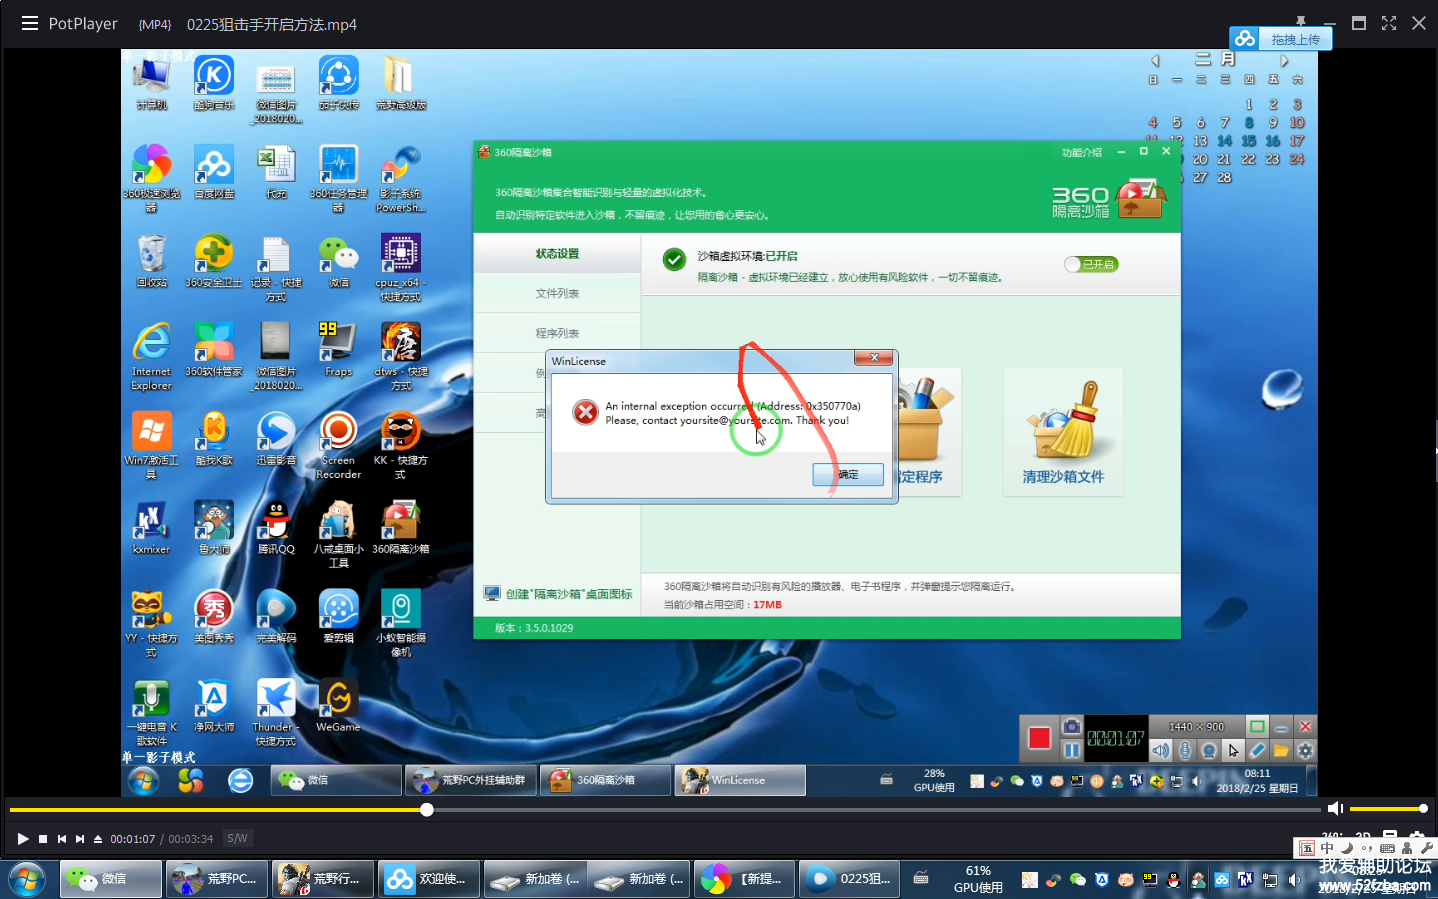Open the Windows Start orb on bottom taskbar

click(x=27, y=879)
